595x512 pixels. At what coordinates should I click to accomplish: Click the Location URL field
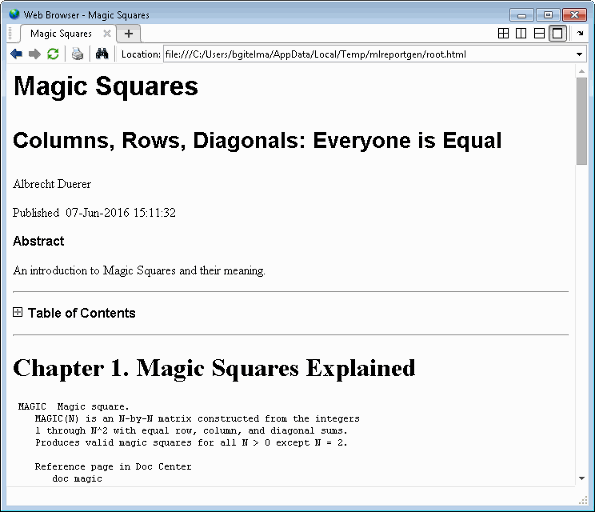coord(369,54)
